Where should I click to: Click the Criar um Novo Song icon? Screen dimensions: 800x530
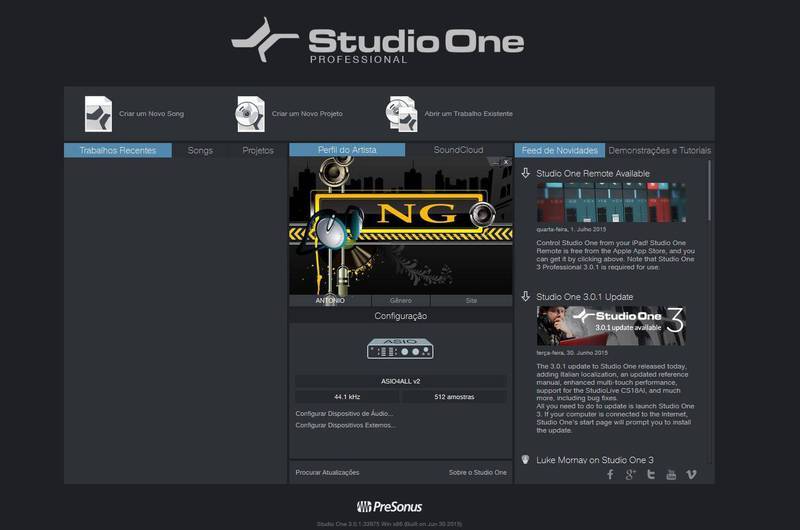pyautogui.click(x=98, y=114)
